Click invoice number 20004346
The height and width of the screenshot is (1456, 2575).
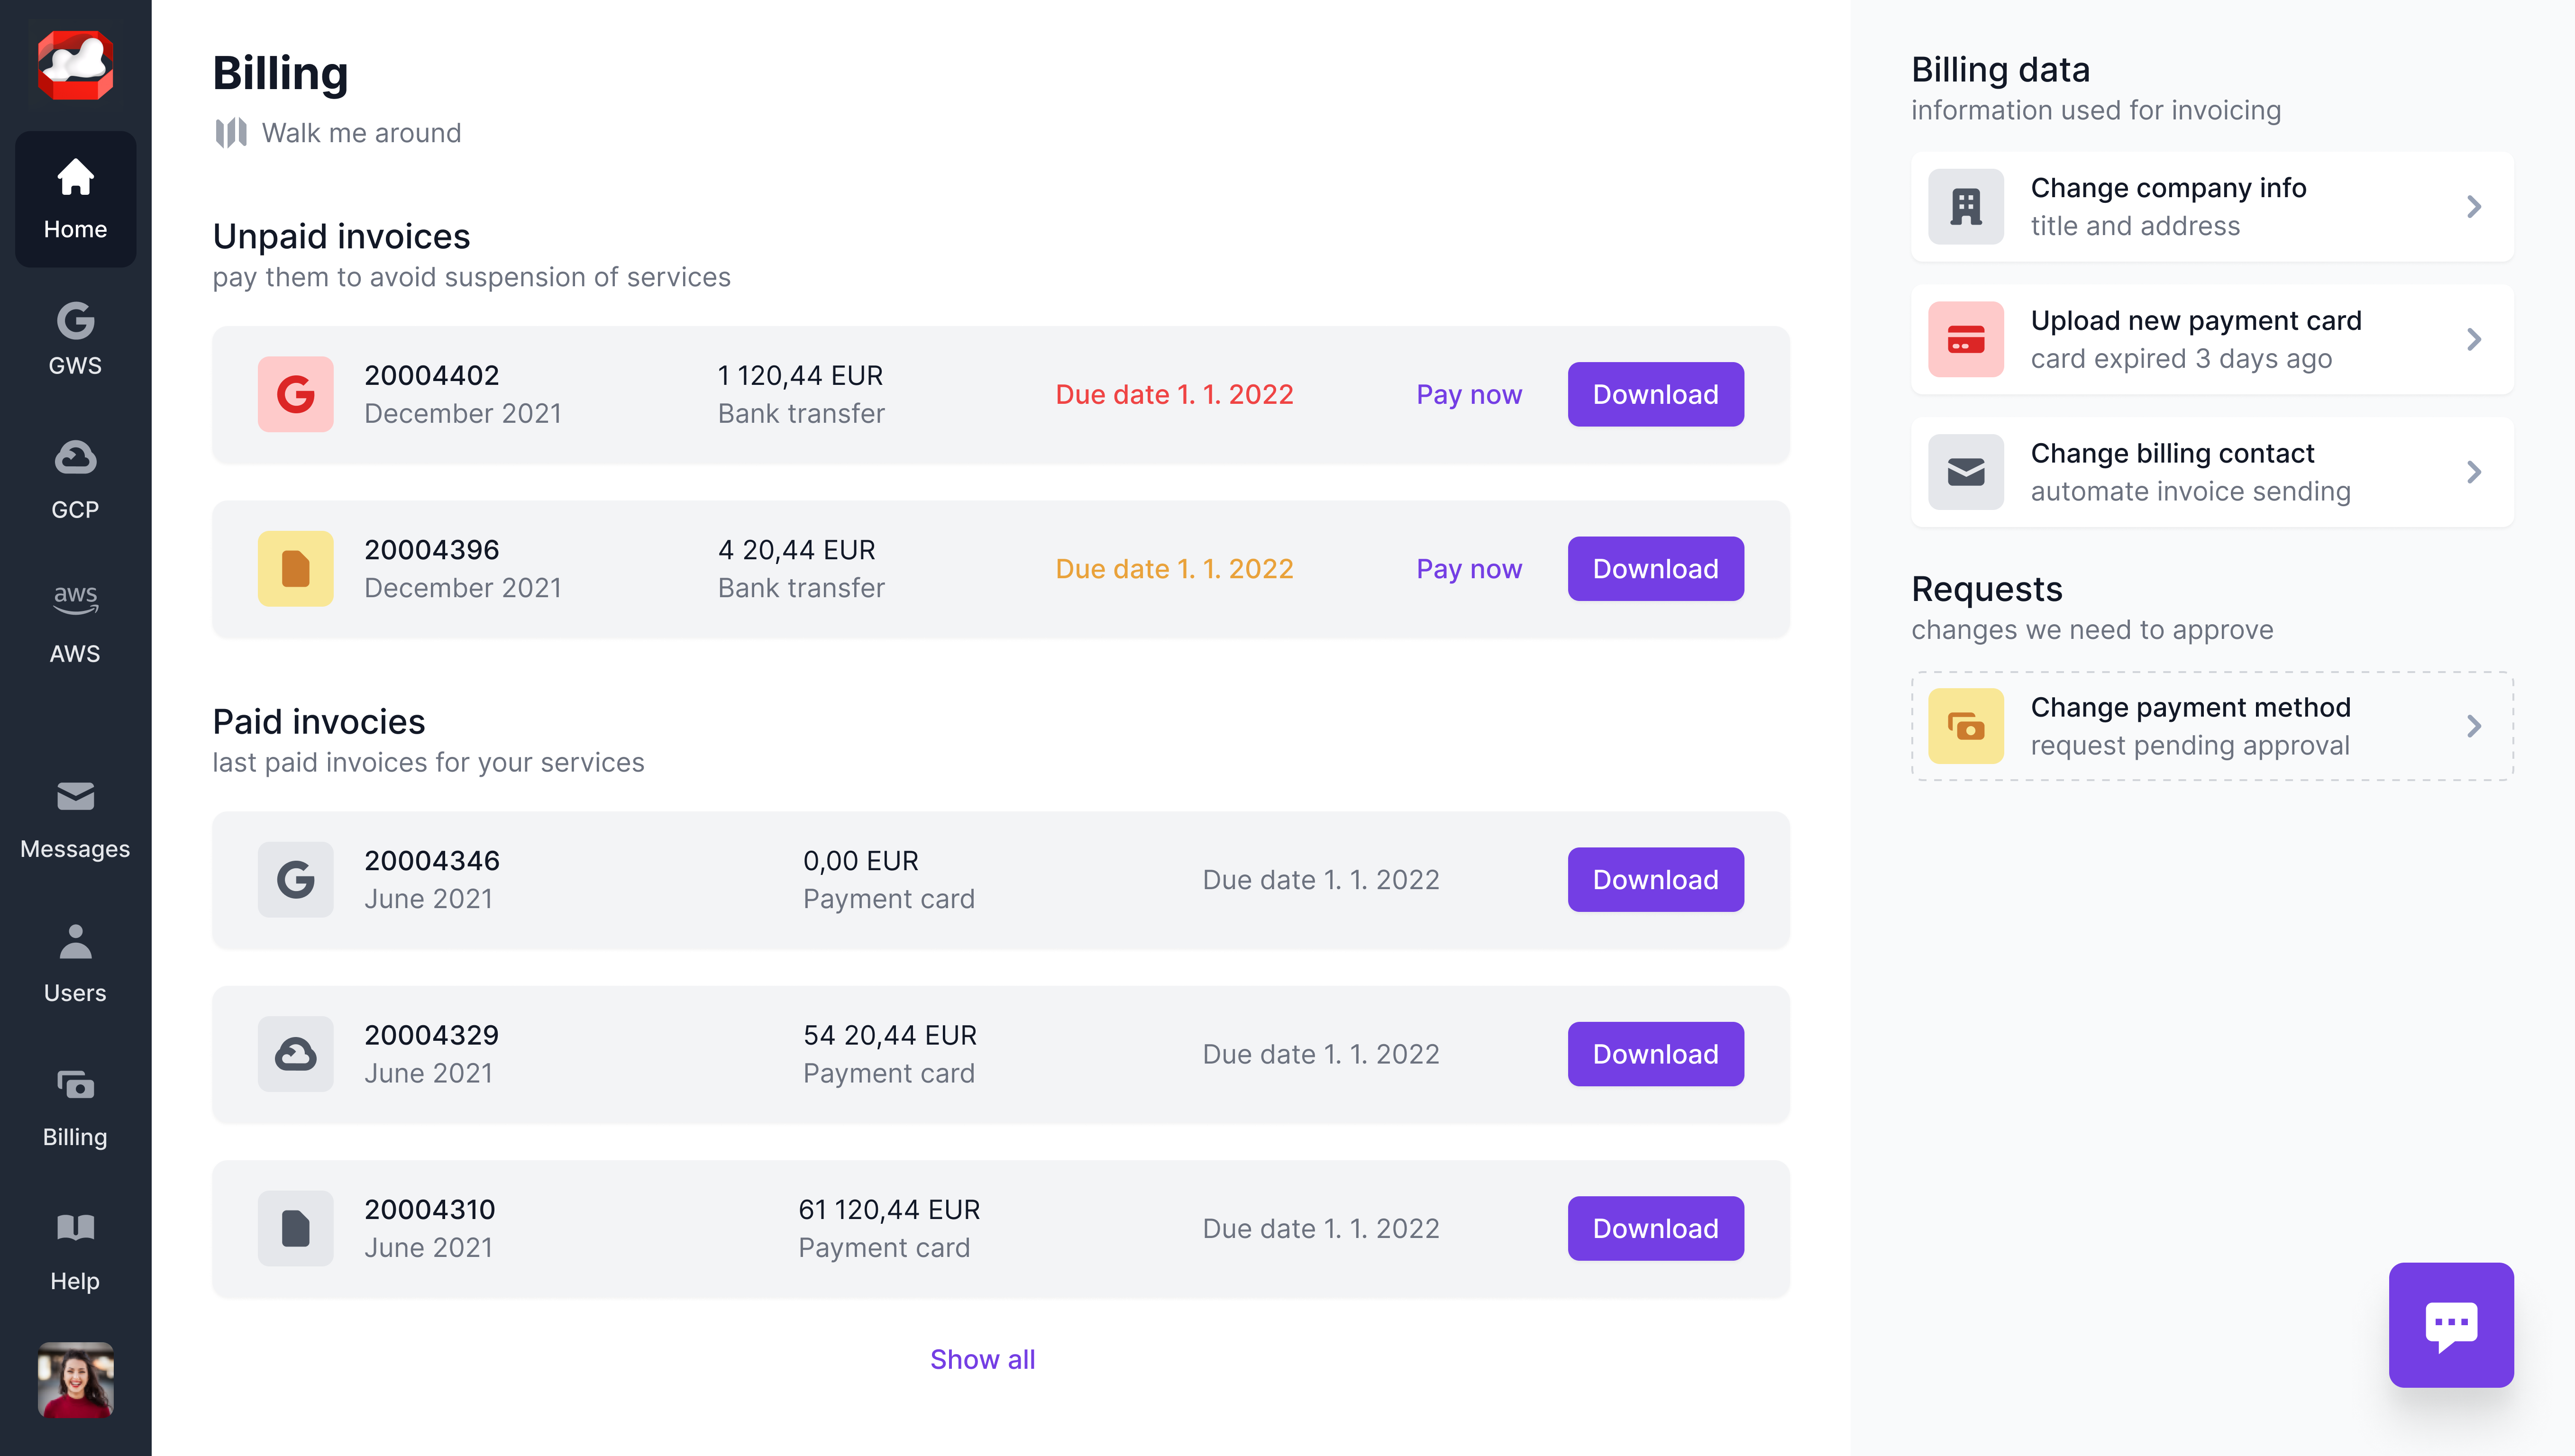coord(431,860)
